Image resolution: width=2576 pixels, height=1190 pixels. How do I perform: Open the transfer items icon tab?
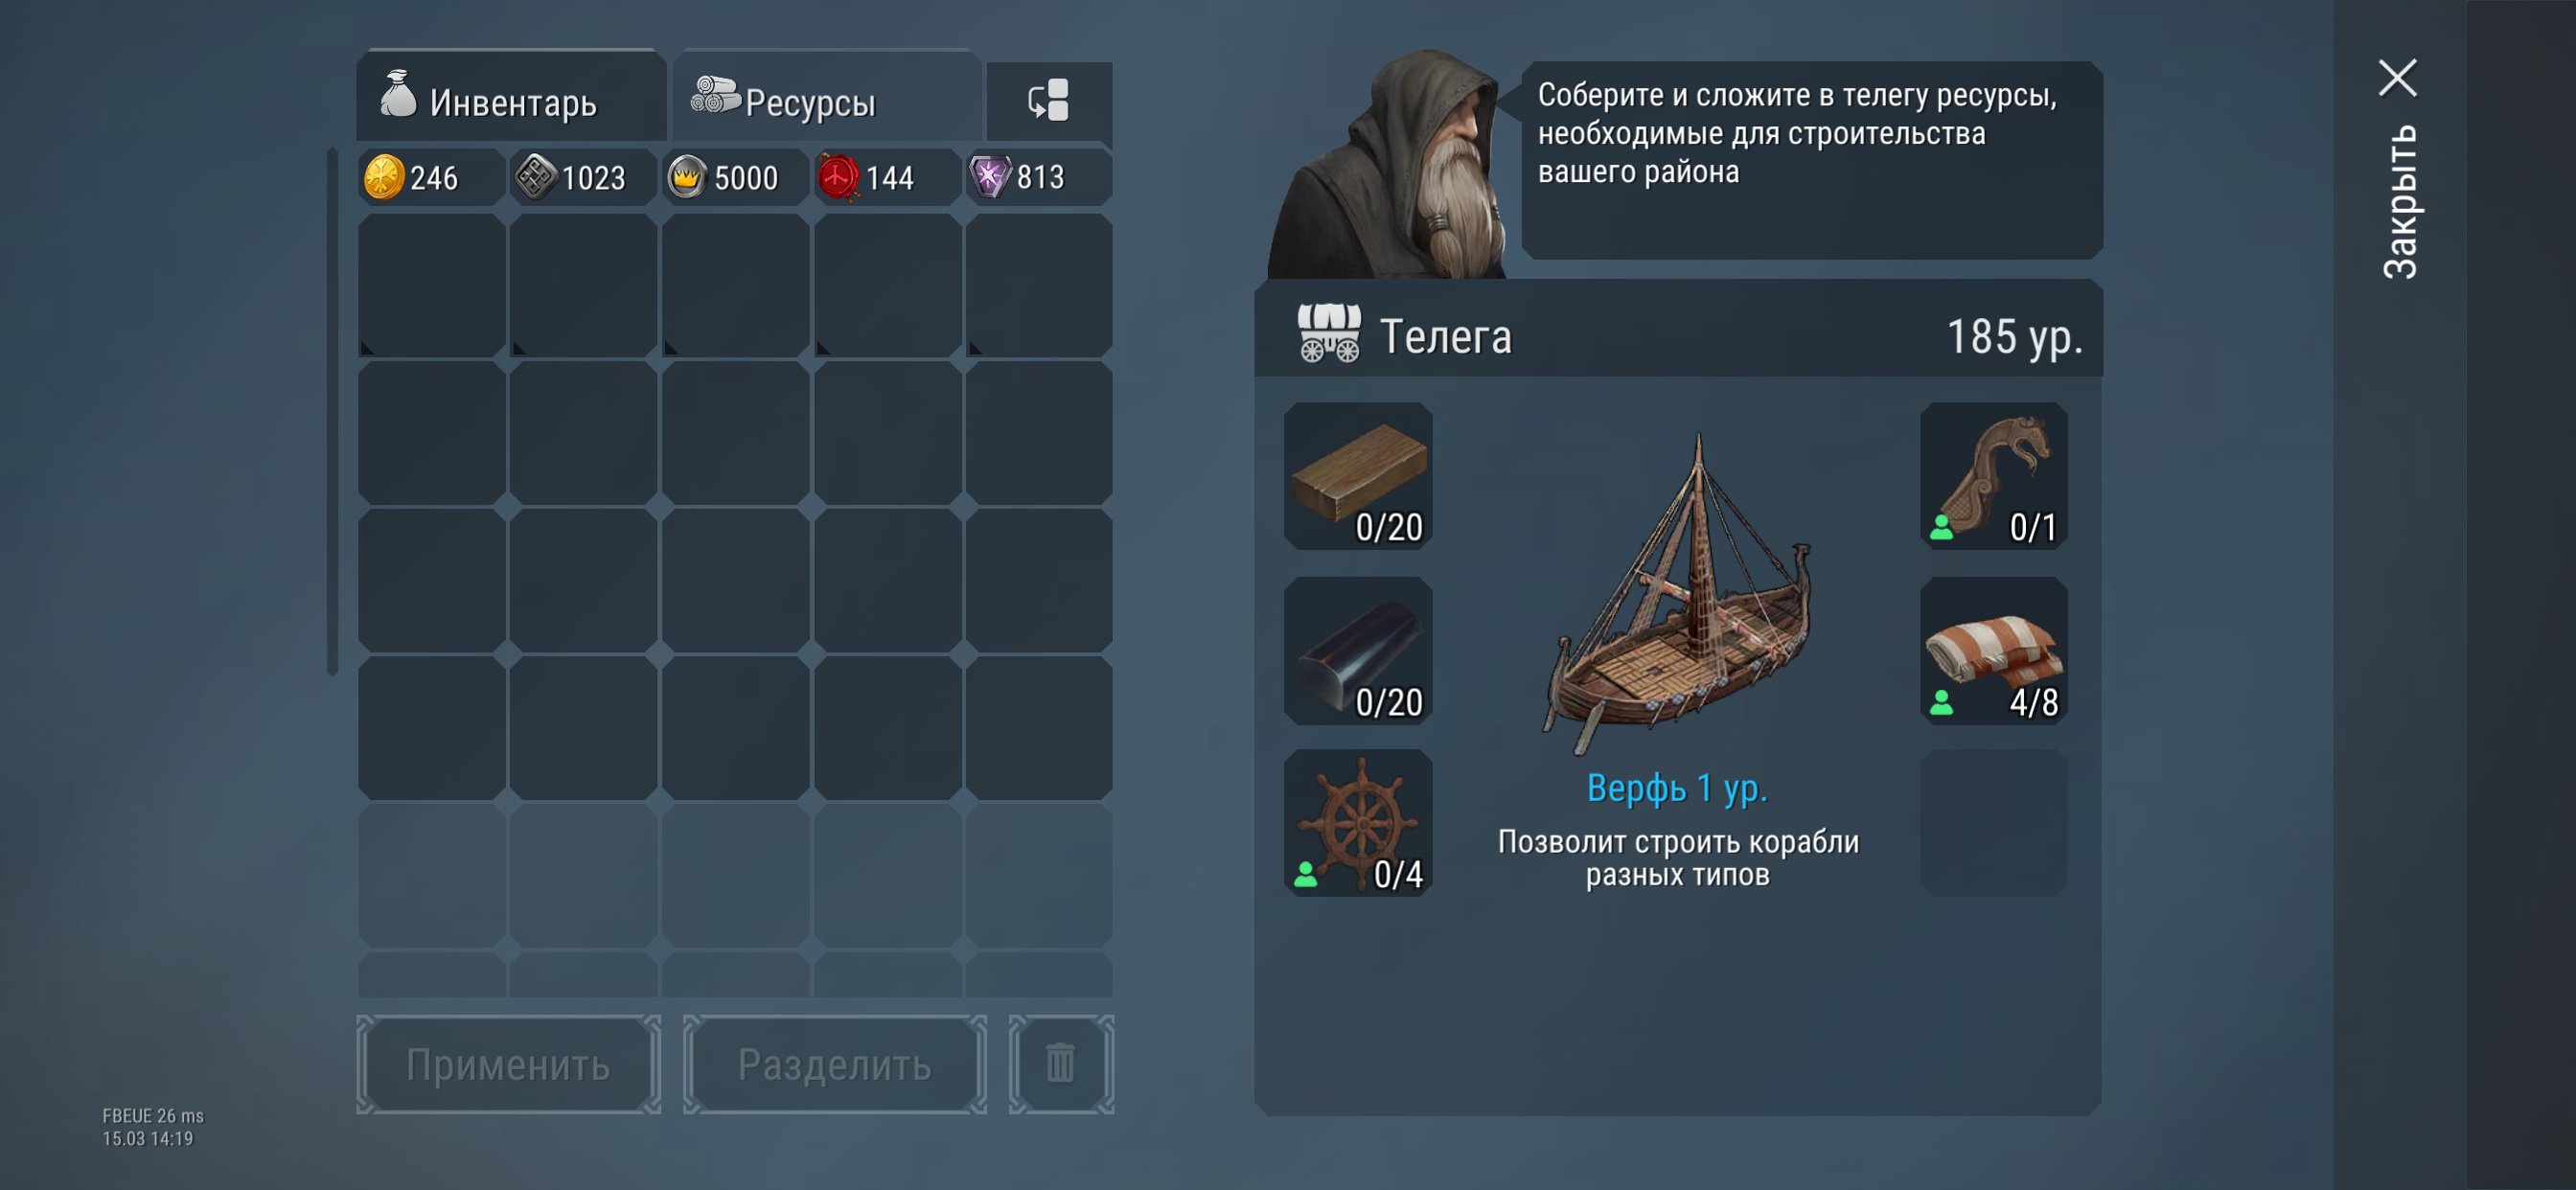(x=1049, y=101)
